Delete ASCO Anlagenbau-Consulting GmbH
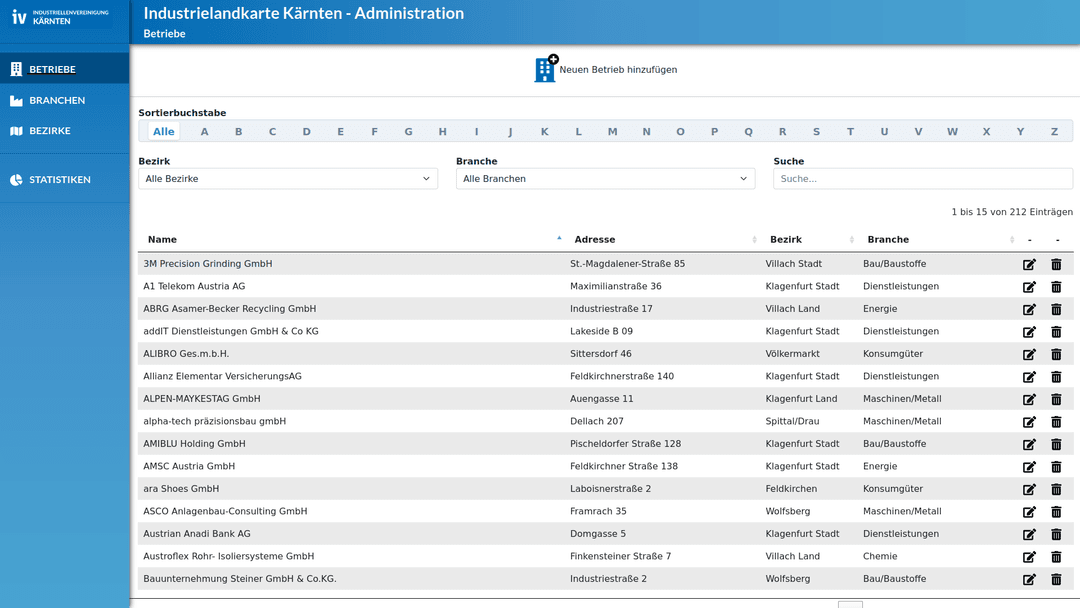 pos(1056,512)
